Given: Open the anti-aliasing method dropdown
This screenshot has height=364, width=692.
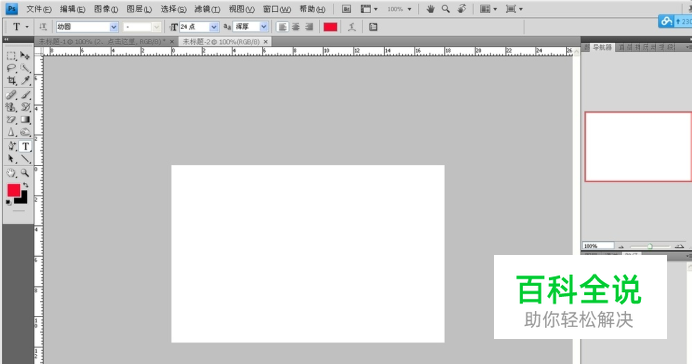Looking at the screenshot, I should (x=263, y=27).
